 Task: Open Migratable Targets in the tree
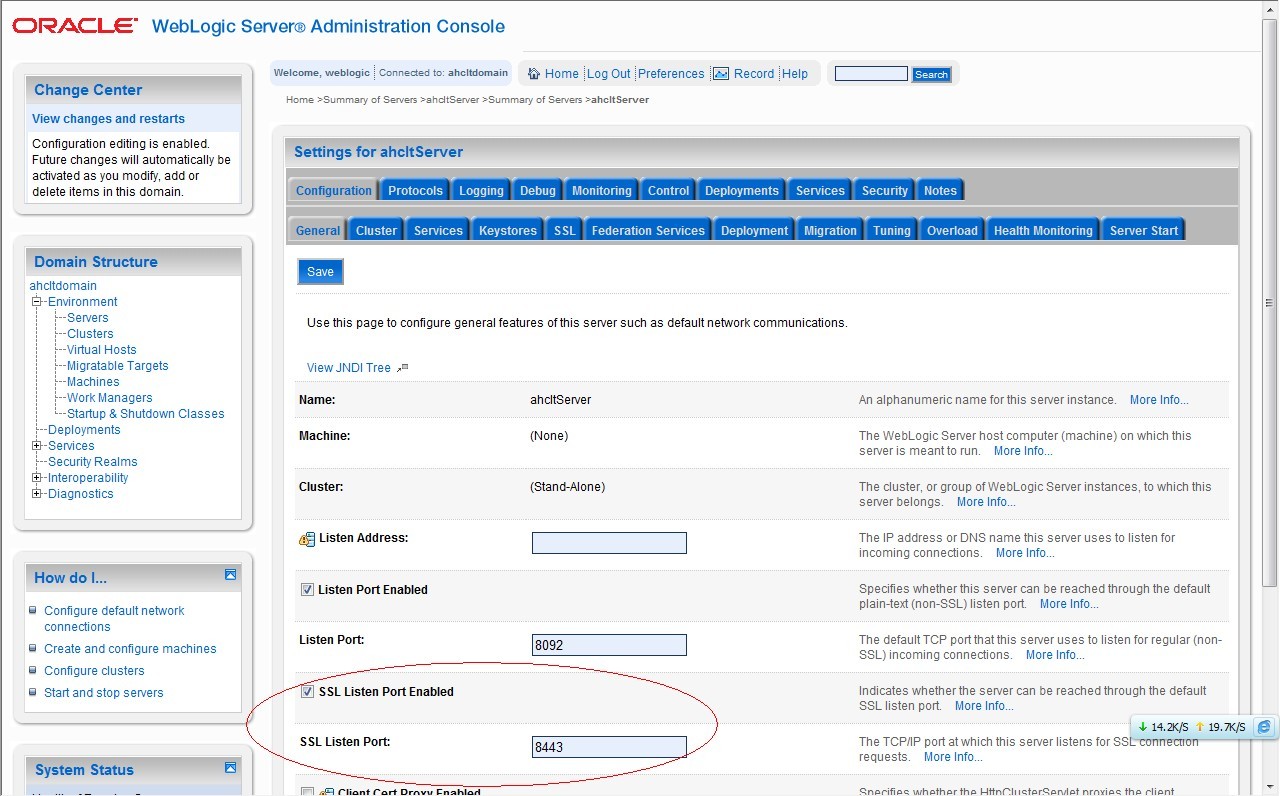click(x=117, y=366)
